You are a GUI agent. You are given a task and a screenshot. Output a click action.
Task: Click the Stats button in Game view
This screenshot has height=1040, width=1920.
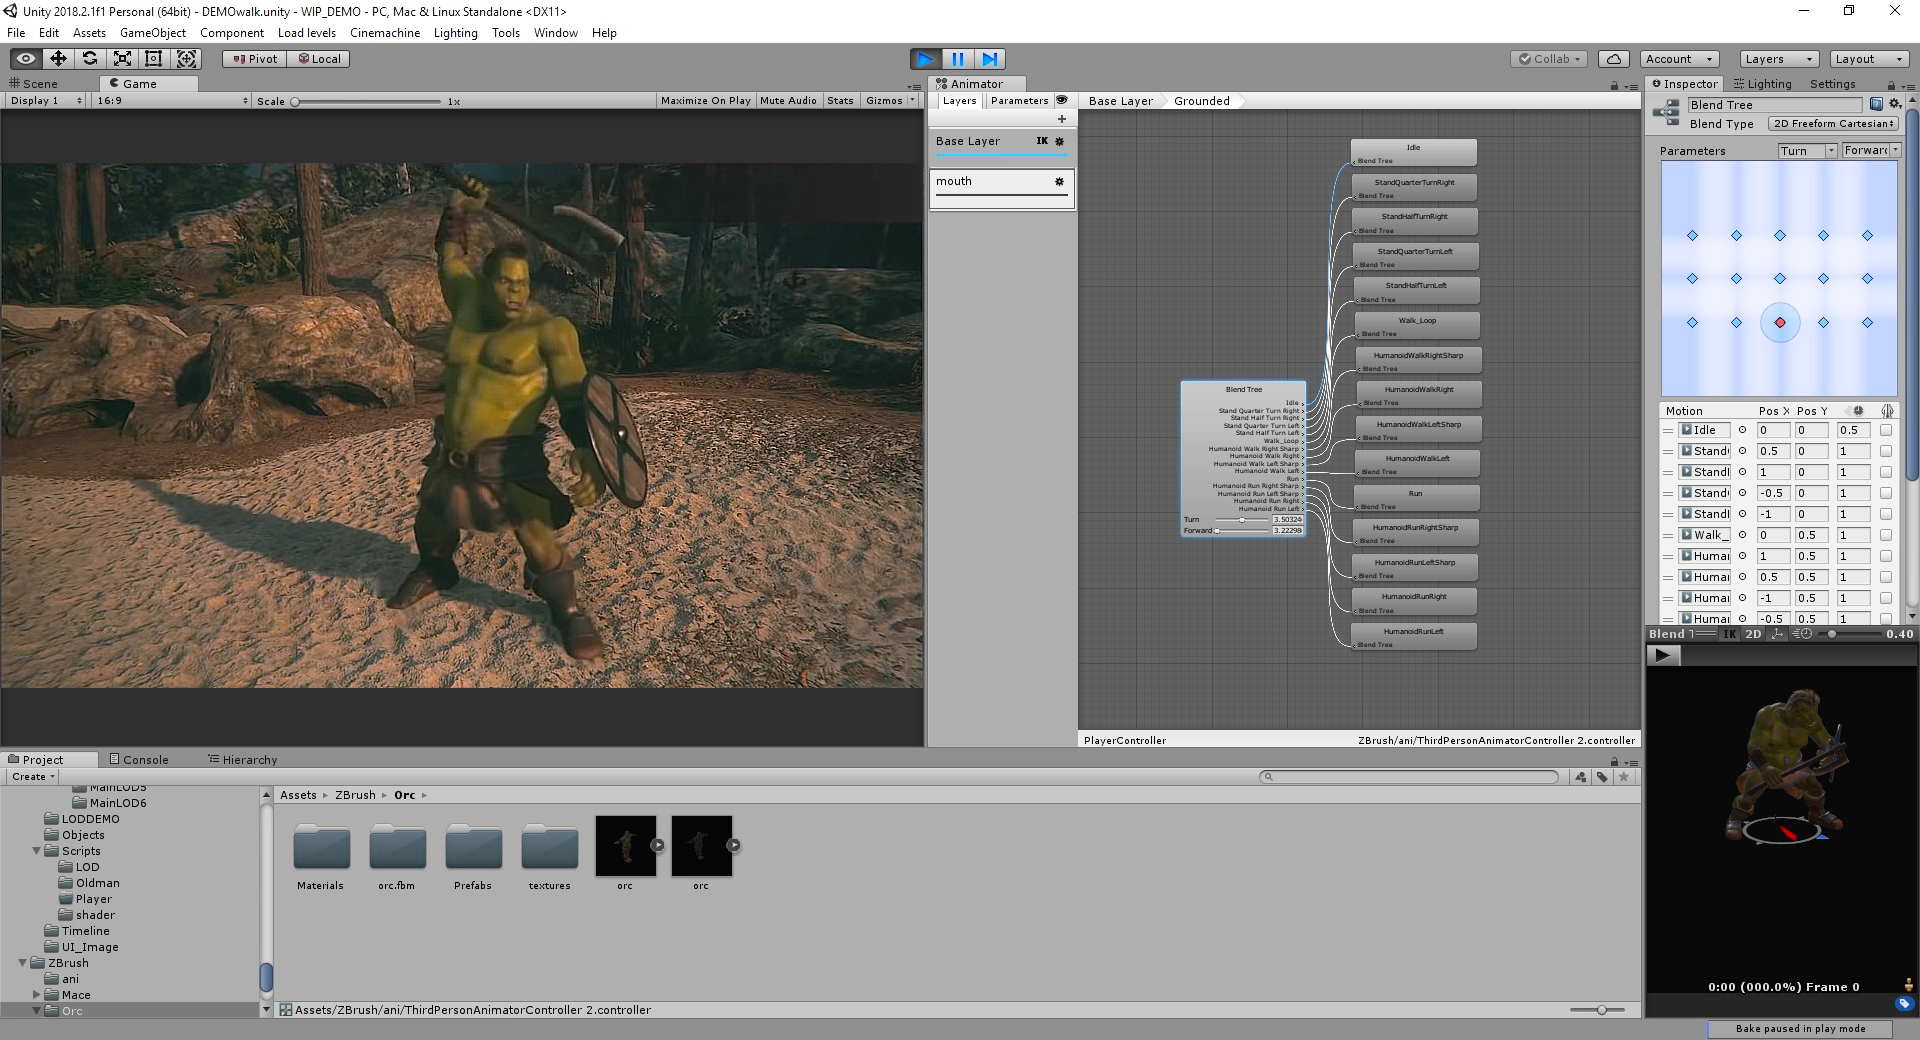click(840, 101)
